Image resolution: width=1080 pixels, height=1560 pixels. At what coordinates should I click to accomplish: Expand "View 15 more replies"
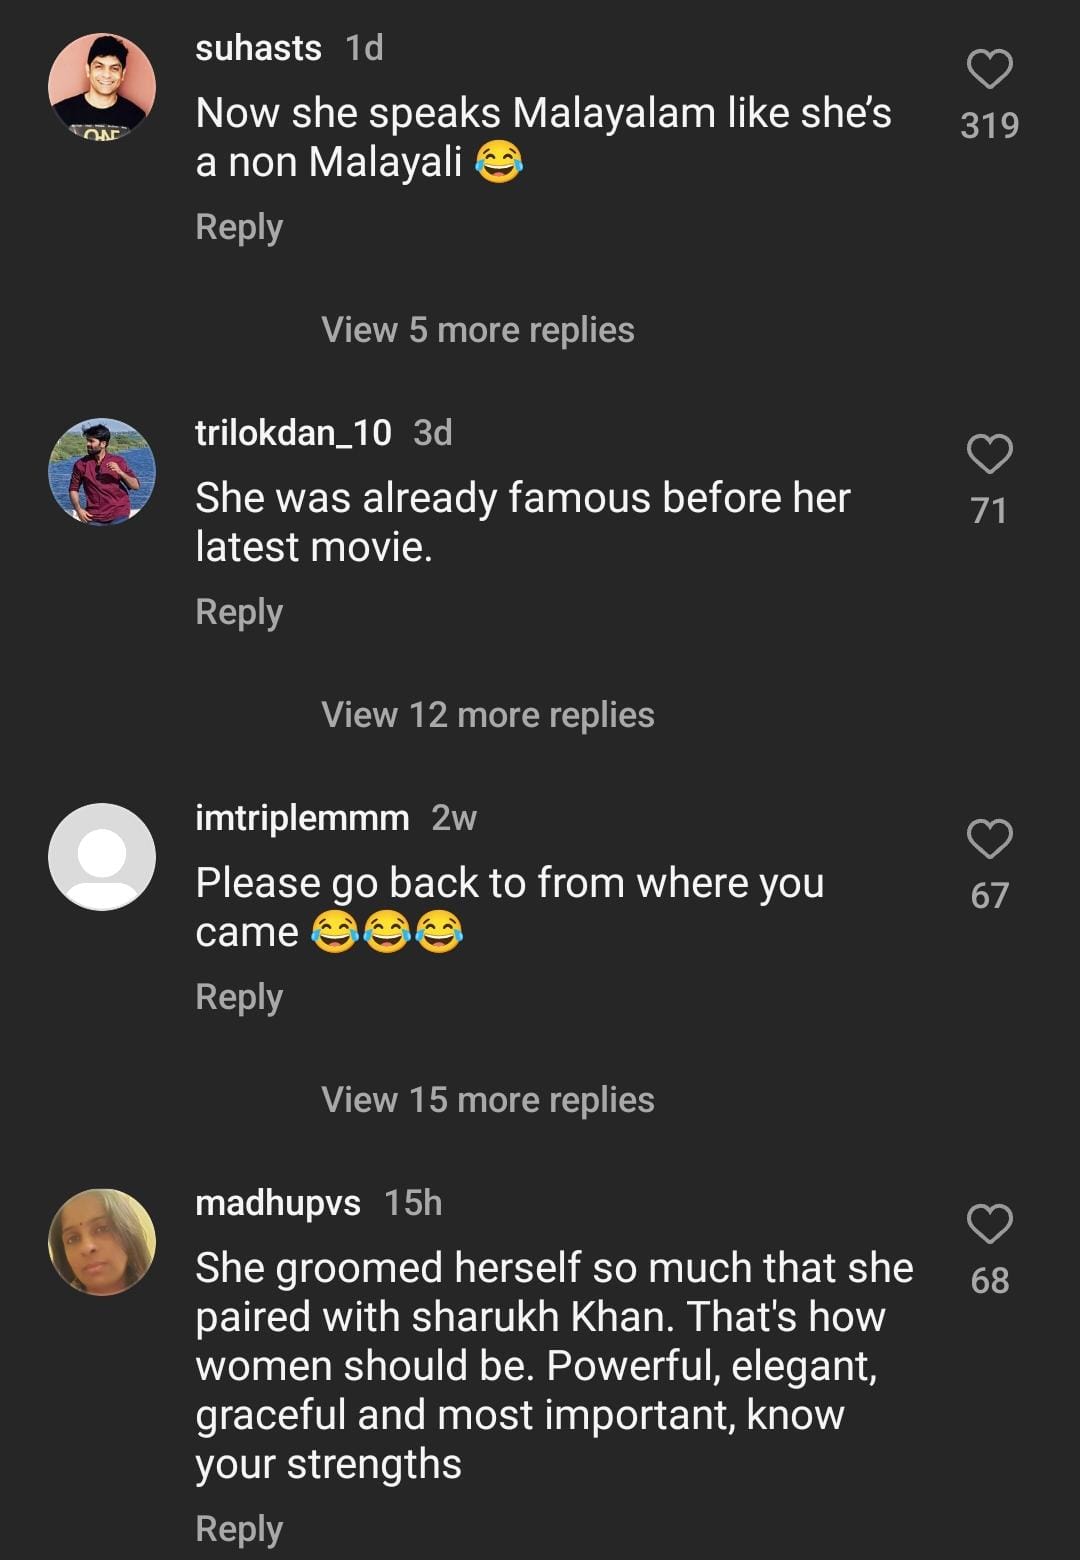487,1100
